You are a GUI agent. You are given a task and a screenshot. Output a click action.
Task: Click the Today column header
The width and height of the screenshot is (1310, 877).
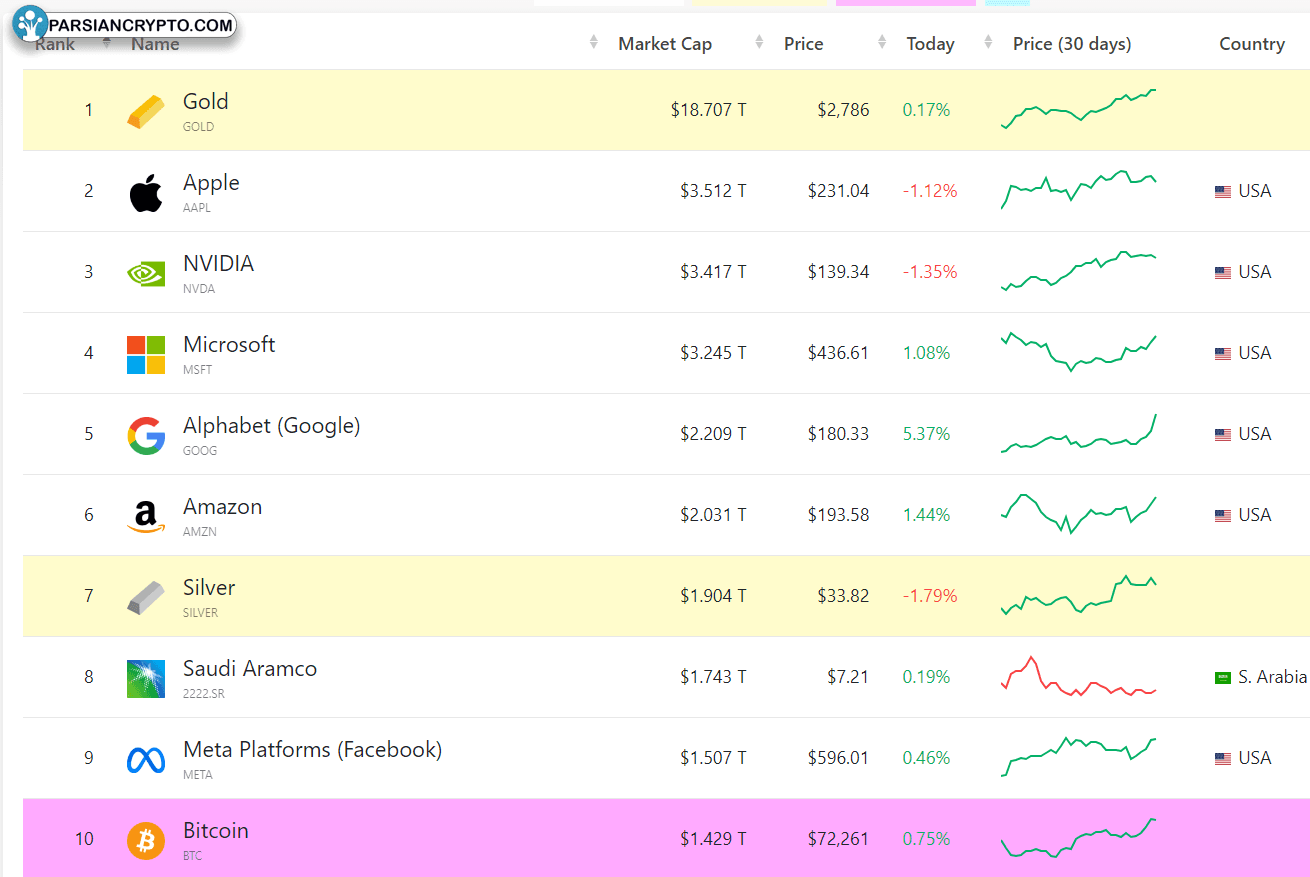click(930, 44)
